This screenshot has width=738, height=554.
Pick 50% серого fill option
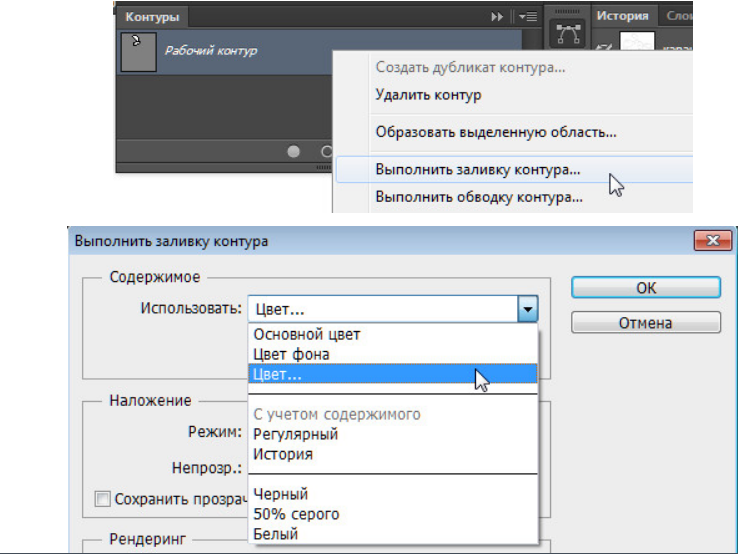[296, 514]
